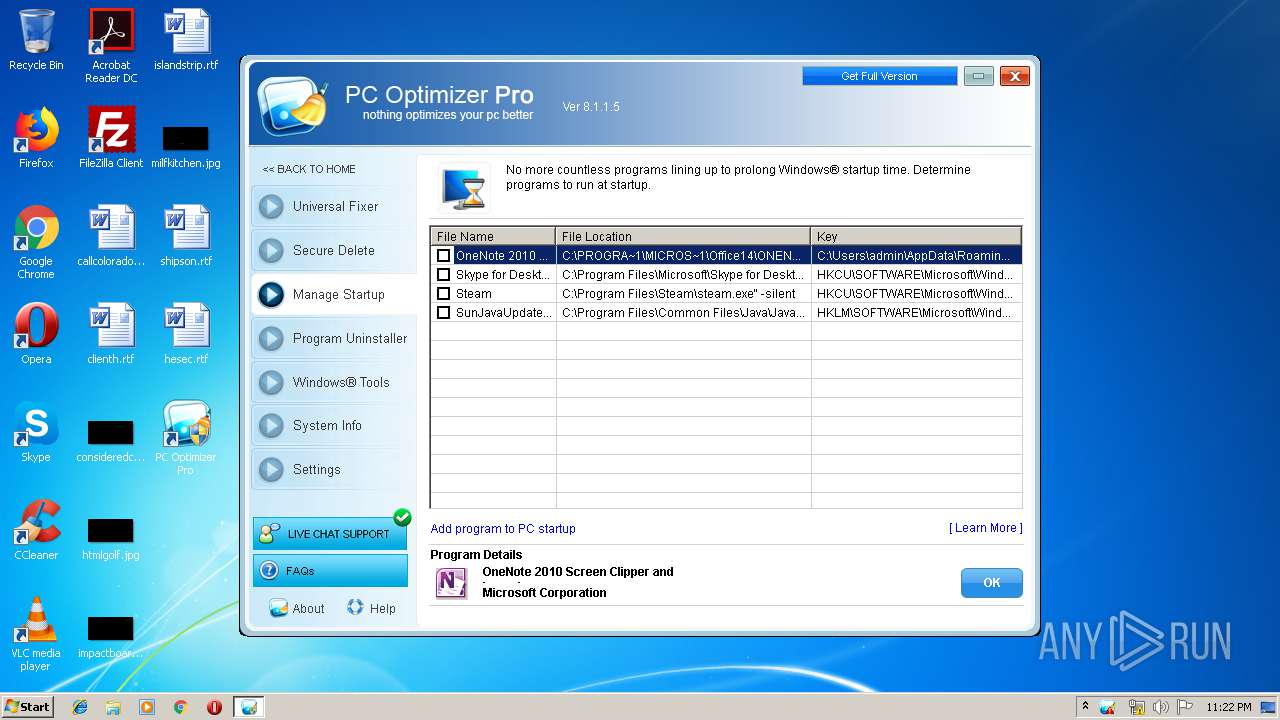Click the OK button
The image size is (1280, 720).
point(991,583)
